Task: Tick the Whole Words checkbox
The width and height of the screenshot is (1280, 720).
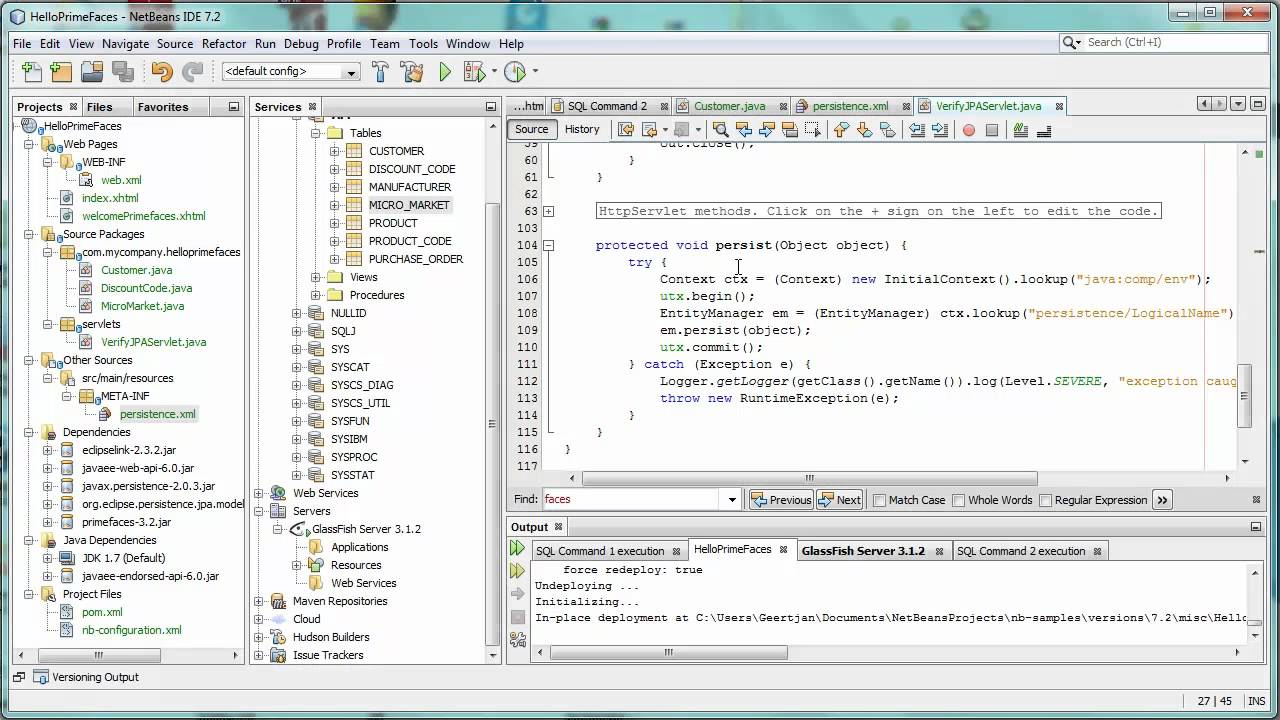Action: pyautogui.click(x=959, y=500)
